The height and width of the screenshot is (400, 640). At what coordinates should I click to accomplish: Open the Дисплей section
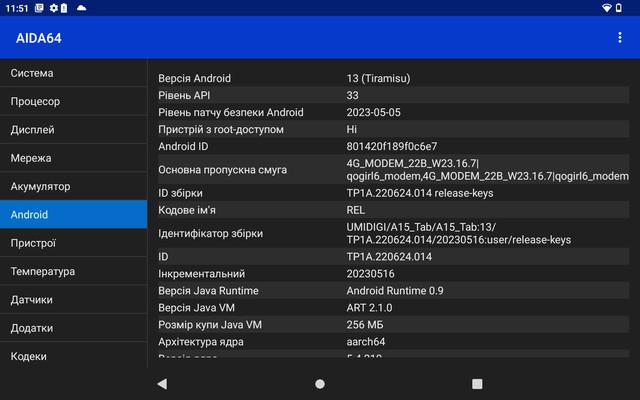[x=73, y=129]
